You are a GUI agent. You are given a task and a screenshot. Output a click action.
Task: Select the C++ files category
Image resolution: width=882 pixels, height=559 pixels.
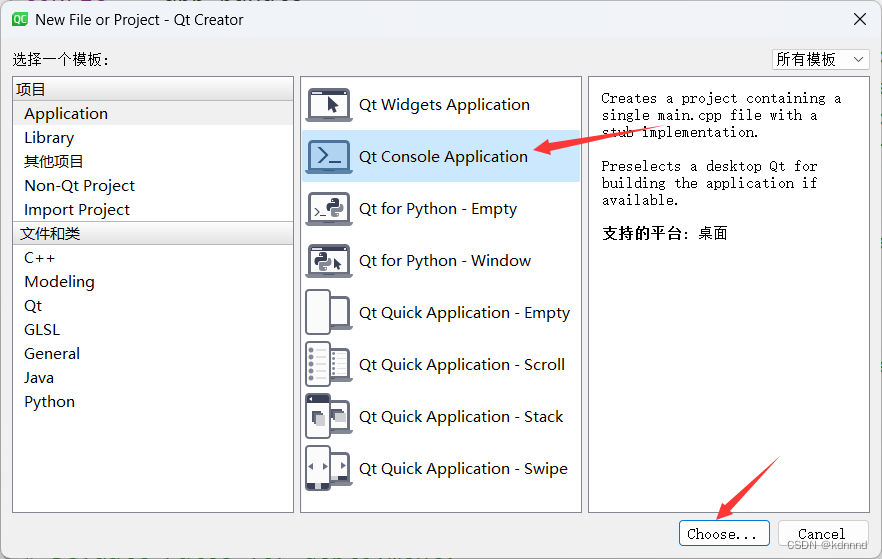pyautogui.click(x=152, y=258)
